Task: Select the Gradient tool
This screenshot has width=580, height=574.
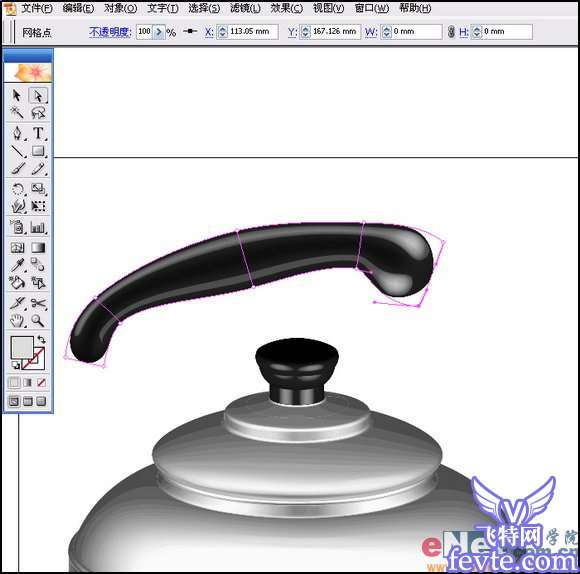Action: [38, 247]
